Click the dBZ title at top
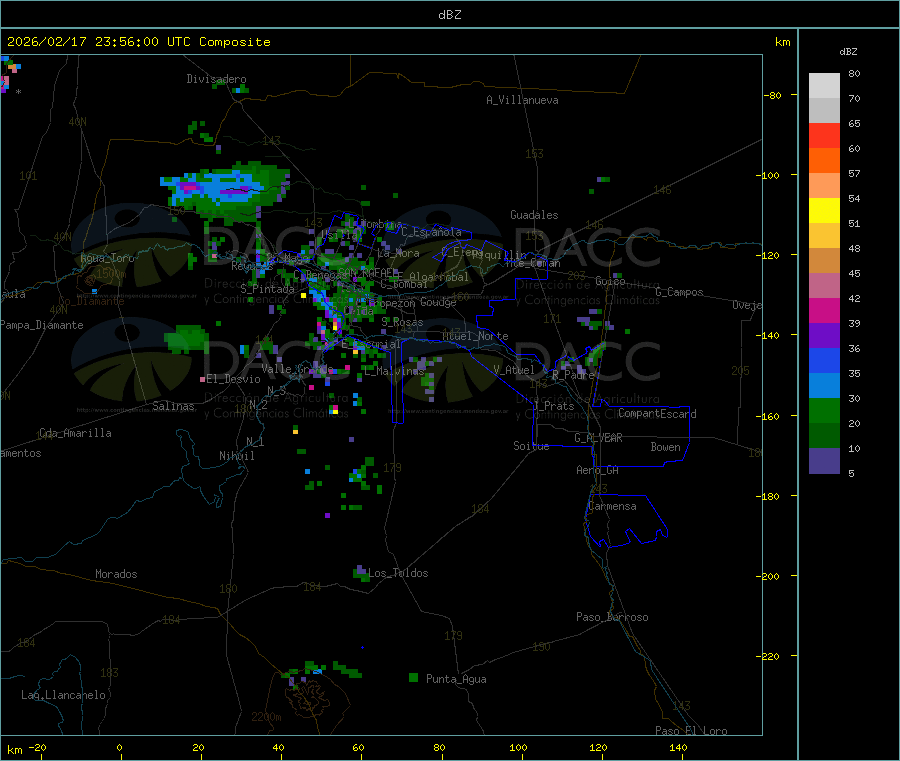Screen dimensions: 900x761 tap(449, 15)
